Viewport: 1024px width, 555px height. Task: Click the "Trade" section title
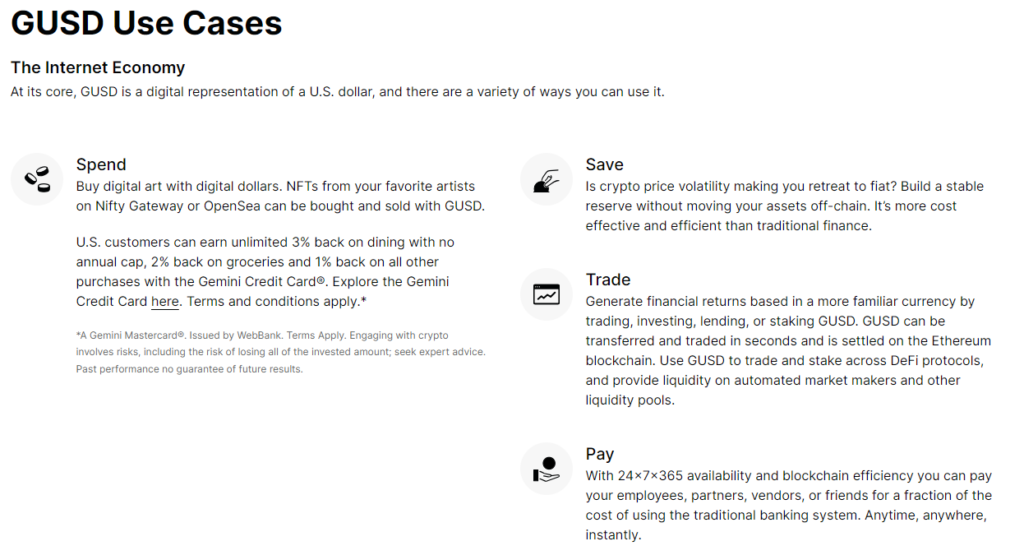click(608, 280)
